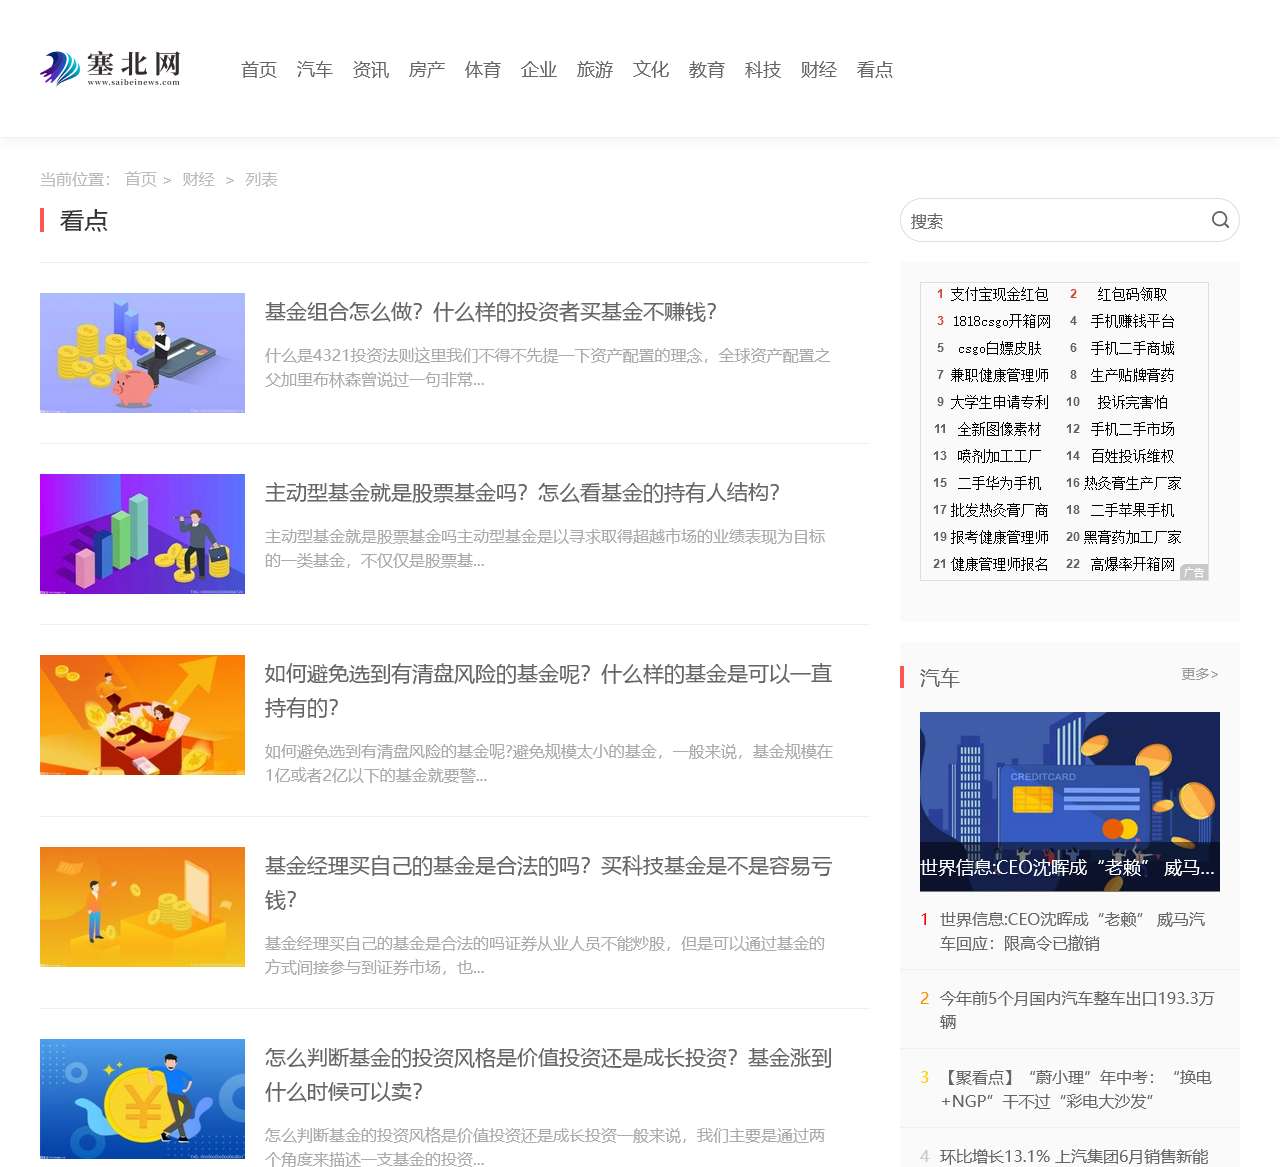Select the 科技 menu item

point(762,70)
